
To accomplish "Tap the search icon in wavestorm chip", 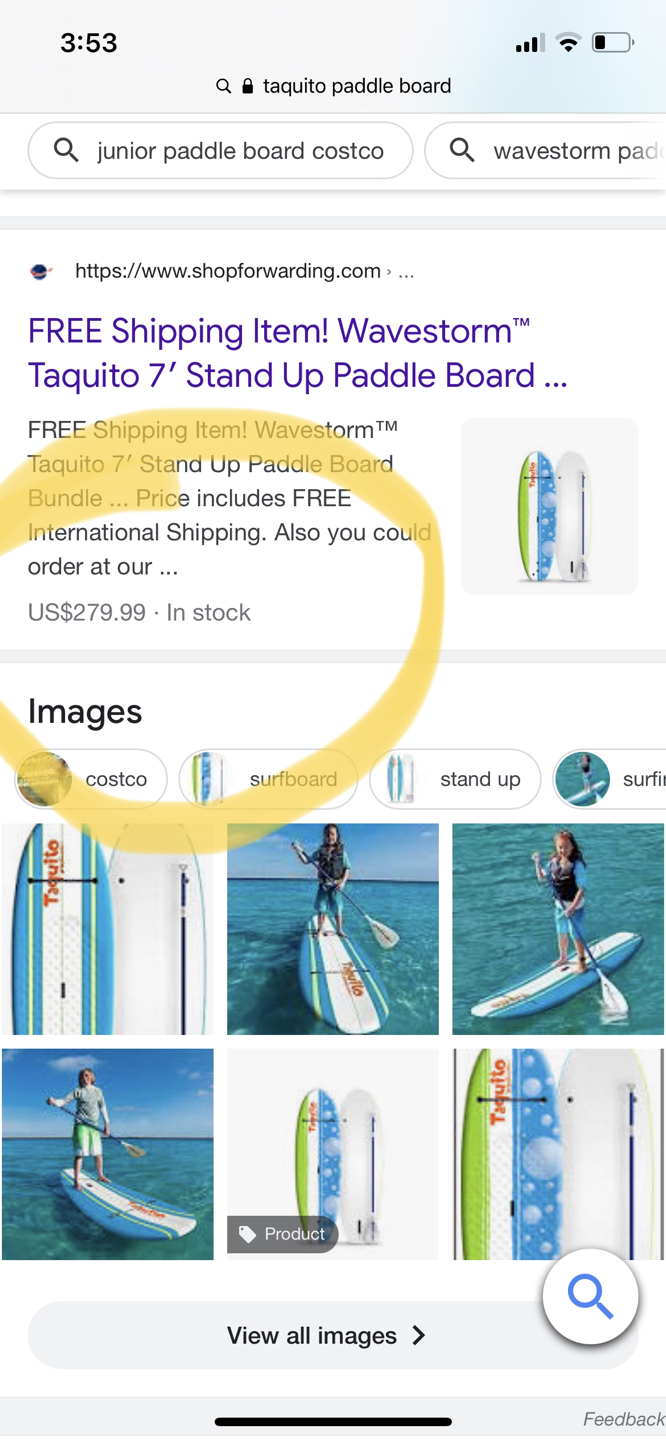I will click(462, 150).
